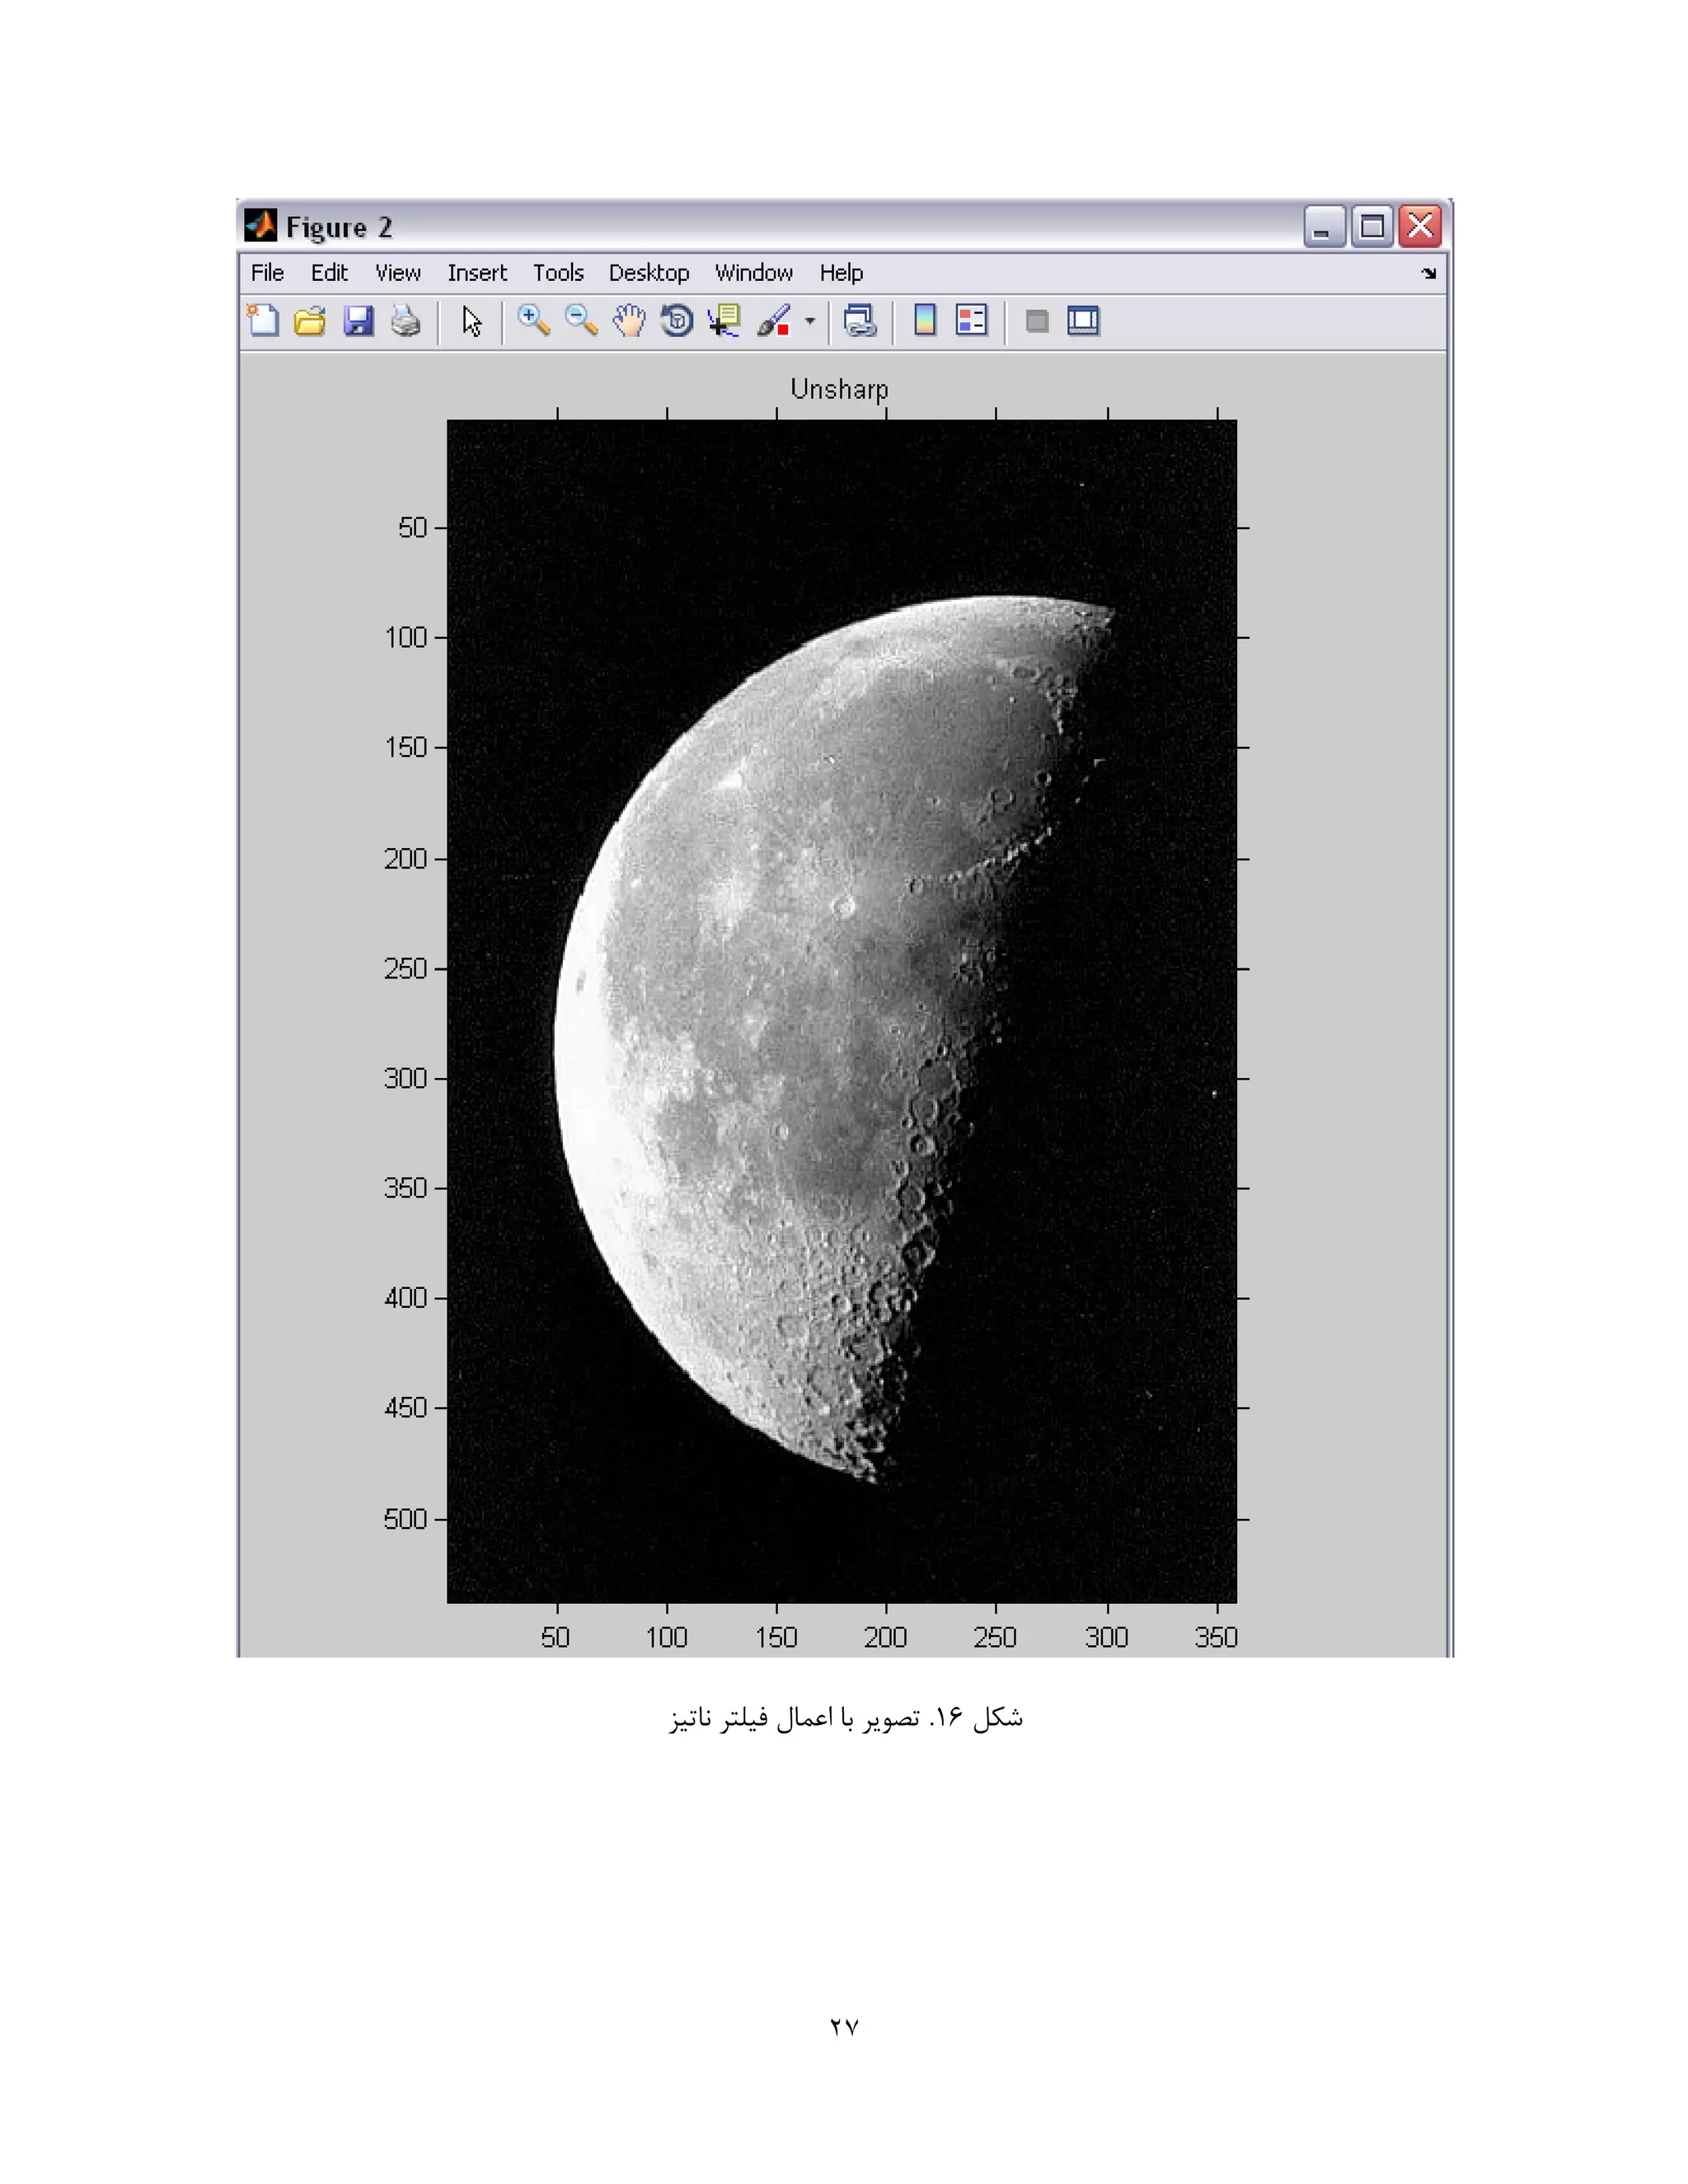Toggle the Insert Legend toolbar button

pyautogui.click(x=971, y=321)
